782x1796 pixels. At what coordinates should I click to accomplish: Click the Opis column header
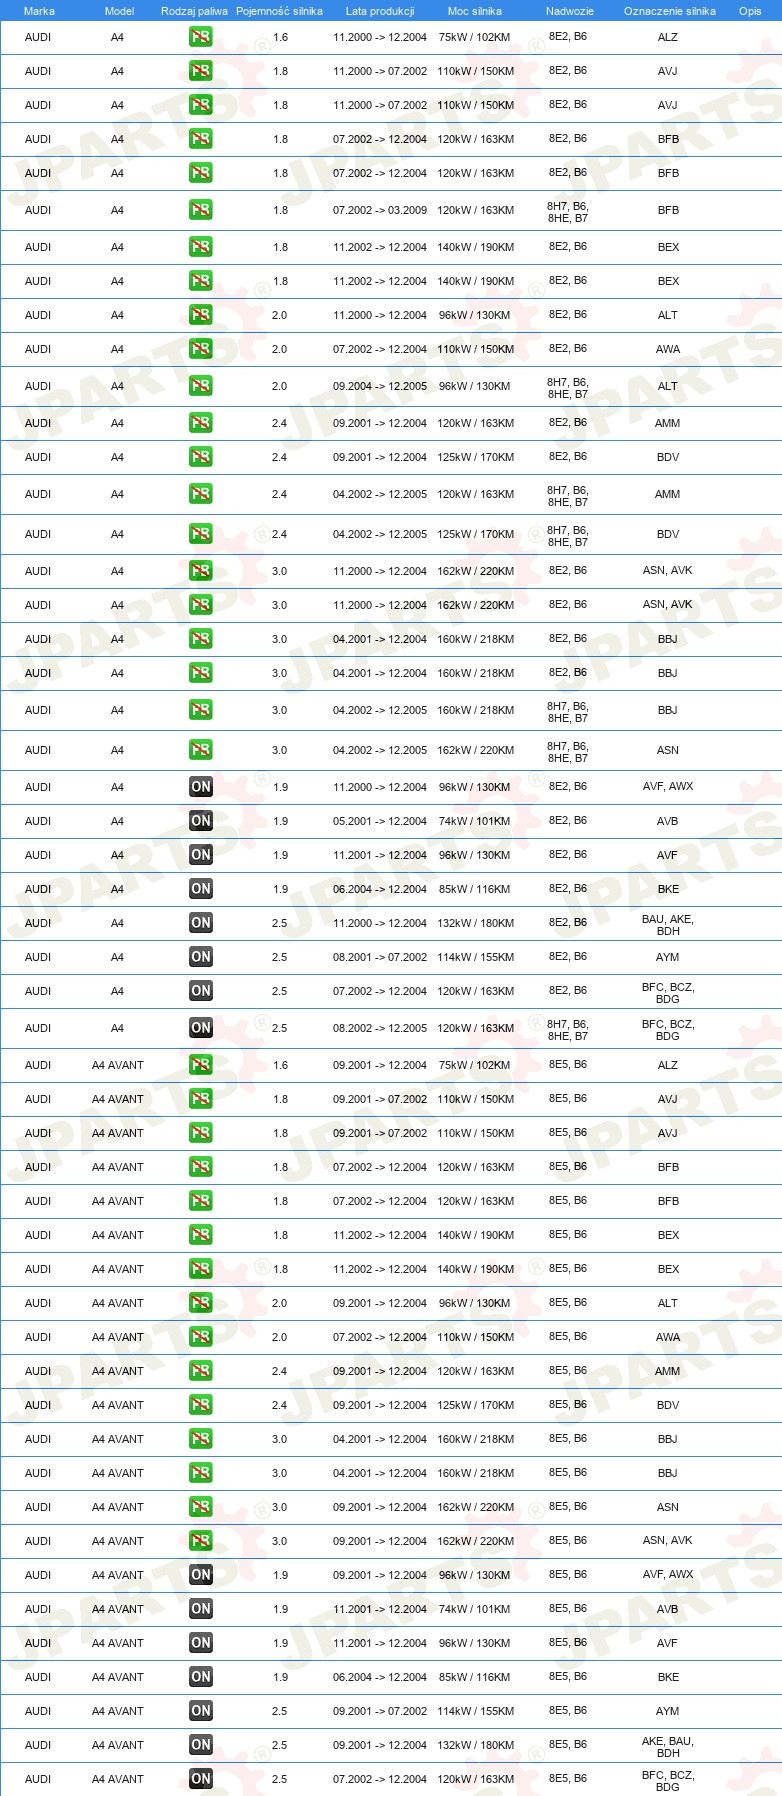pos(750,11)
